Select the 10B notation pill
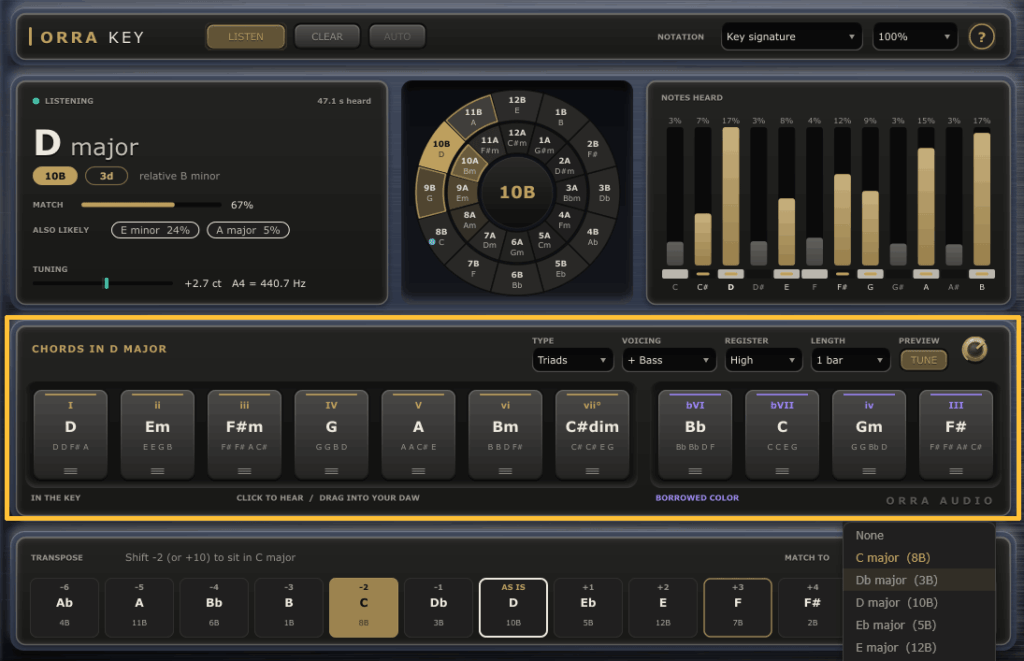 coord(55,176)
